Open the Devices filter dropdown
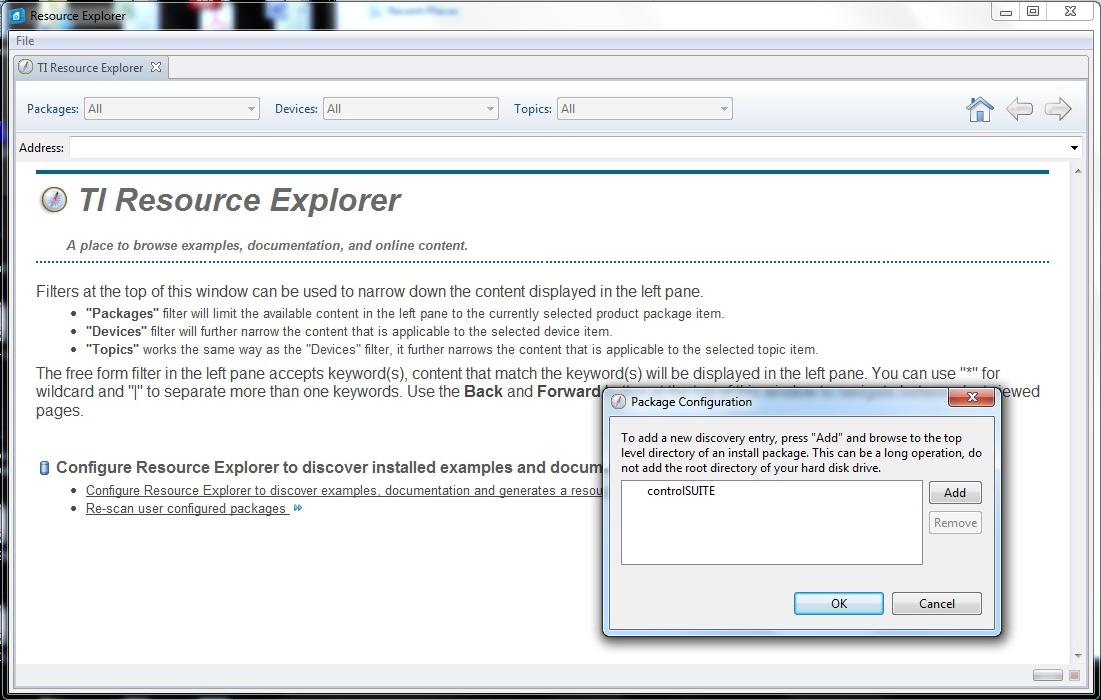This screenshot has width=1101, height=700. pos(411,109)
